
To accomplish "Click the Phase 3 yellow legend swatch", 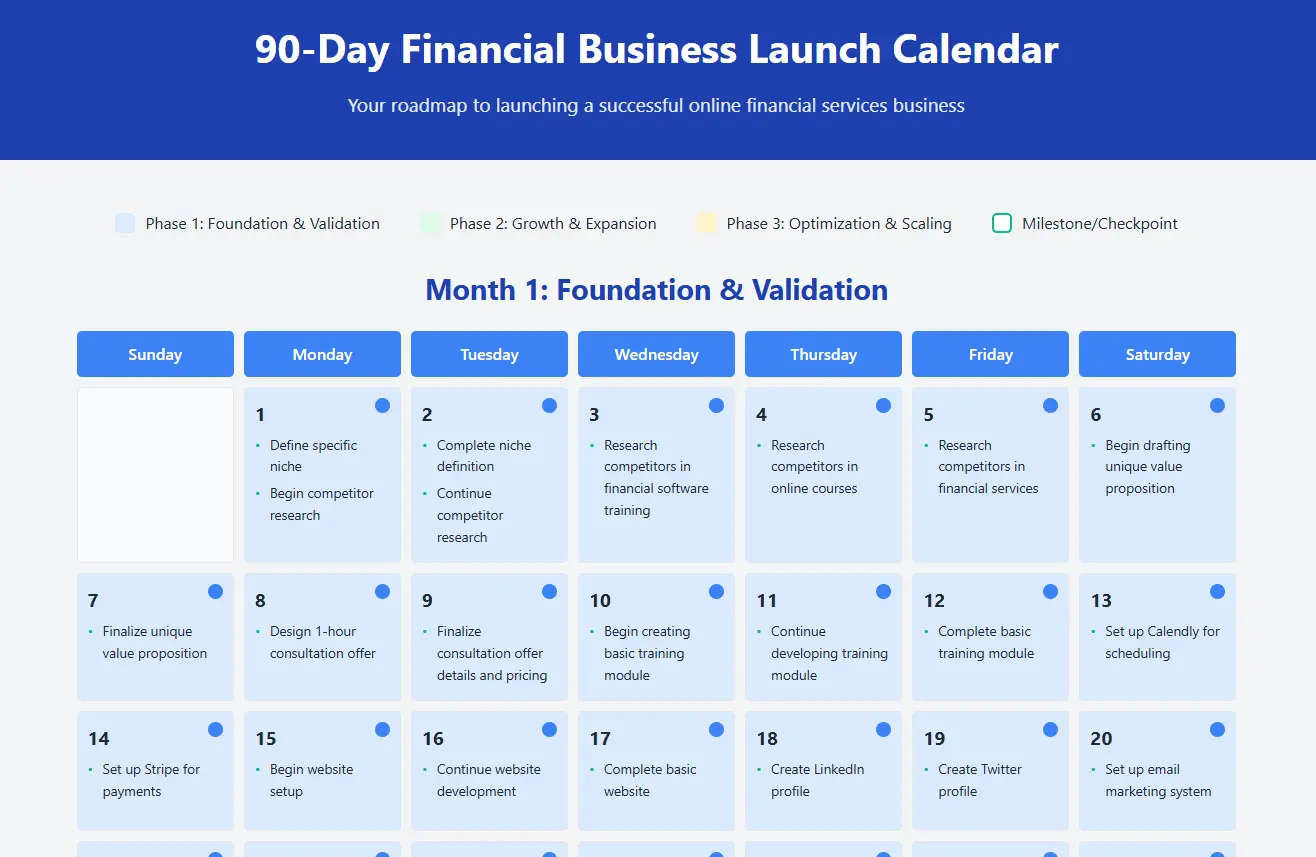I will click(707, 223).
